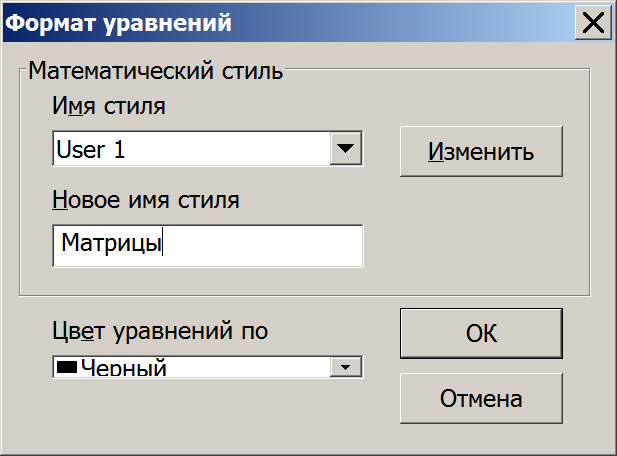Click the Имя стиля label
The width and height of the screenshot is (617, 456).
coord(109,106)
